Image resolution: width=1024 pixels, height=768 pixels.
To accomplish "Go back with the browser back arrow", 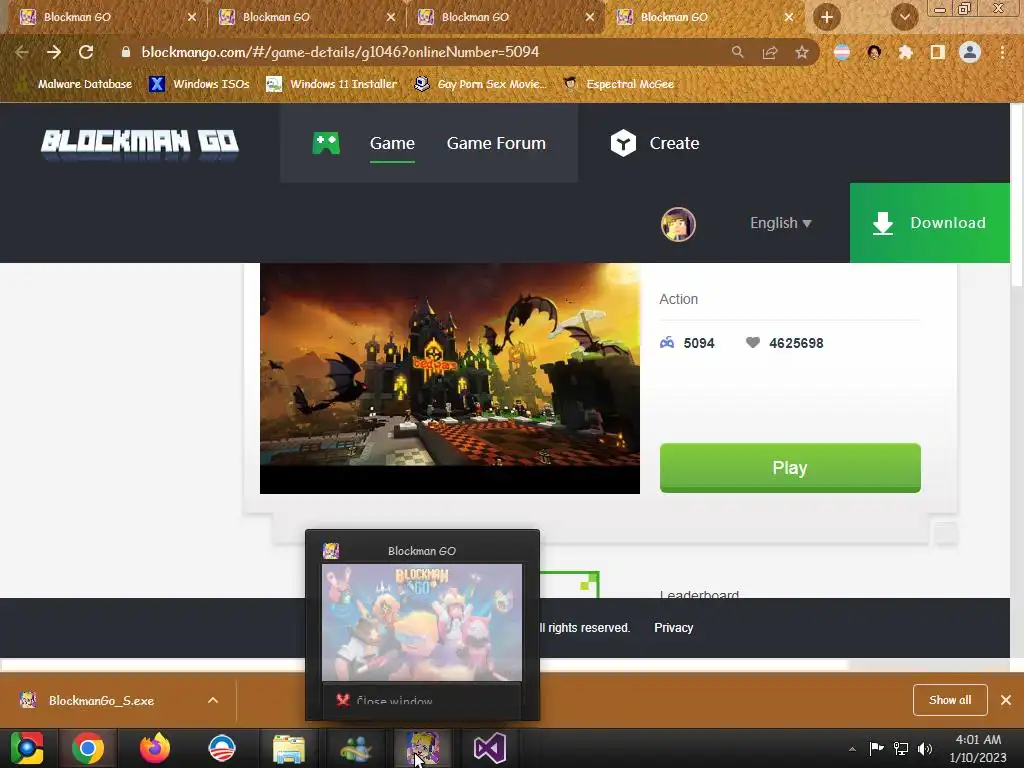I will tap(22, 52).
